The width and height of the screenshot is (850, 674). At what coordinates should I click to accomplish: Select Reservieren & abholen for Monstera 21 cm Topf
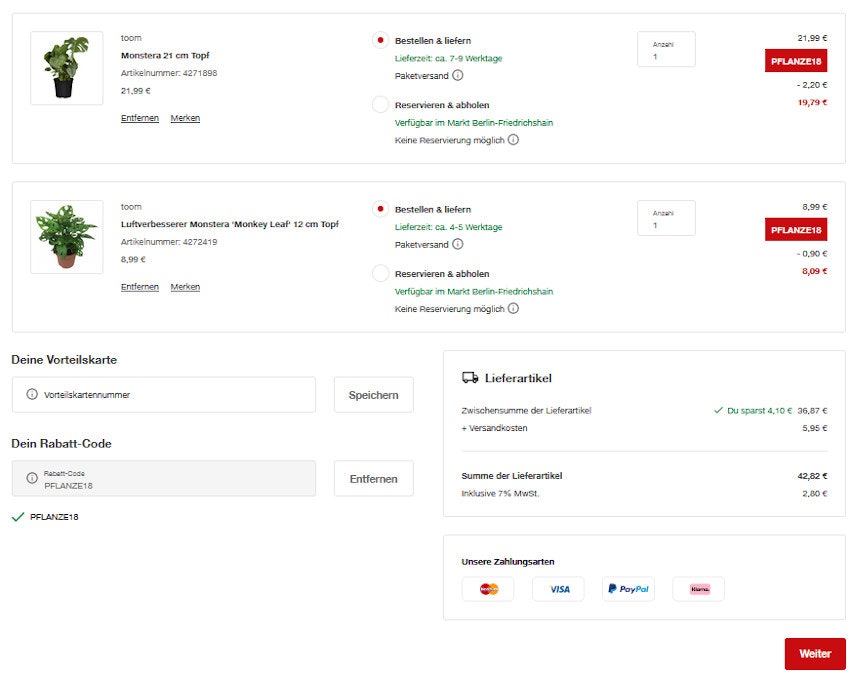380,105
